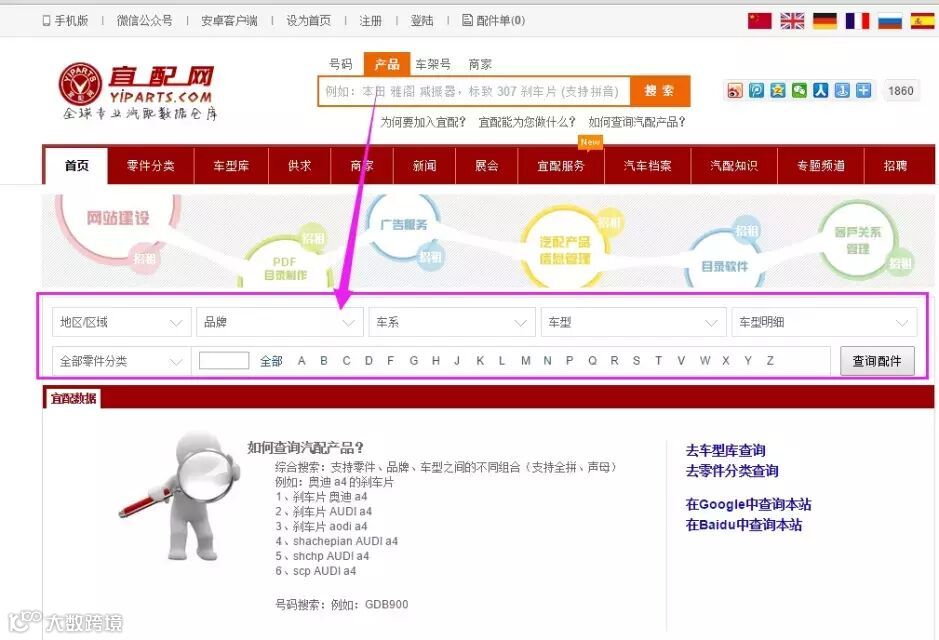Select the 宜配数据 tab
Image resolution: width=939 pixels, height=640 pixels.
73,398
